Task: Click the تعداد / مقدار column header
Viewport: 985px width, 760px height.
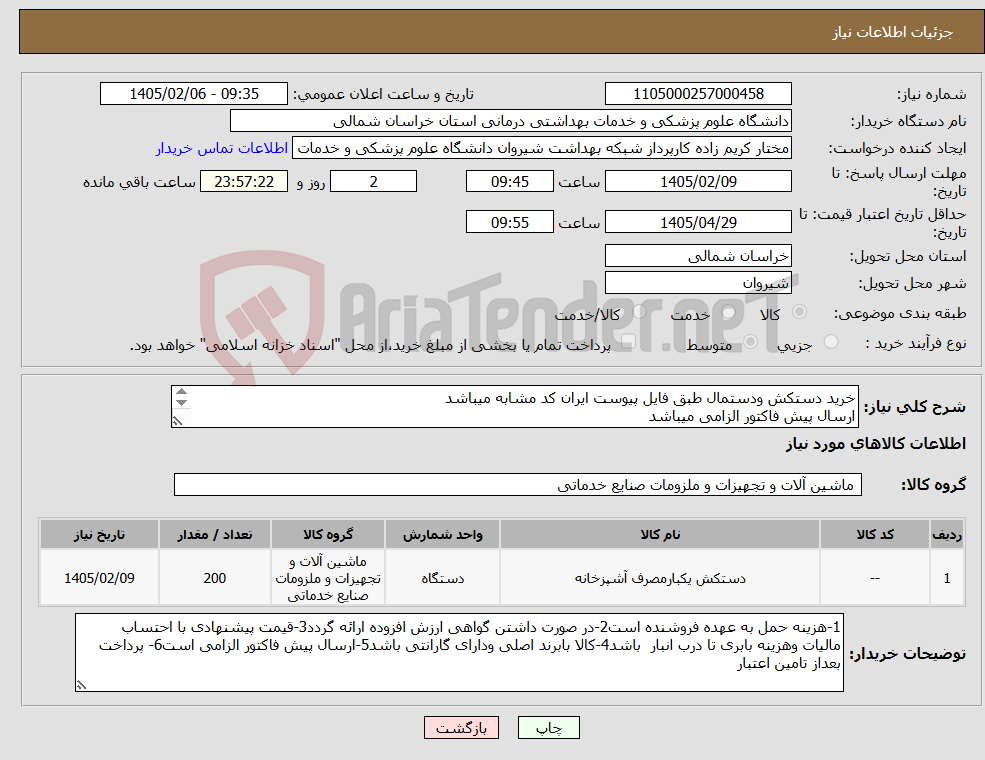Action: 214,535
